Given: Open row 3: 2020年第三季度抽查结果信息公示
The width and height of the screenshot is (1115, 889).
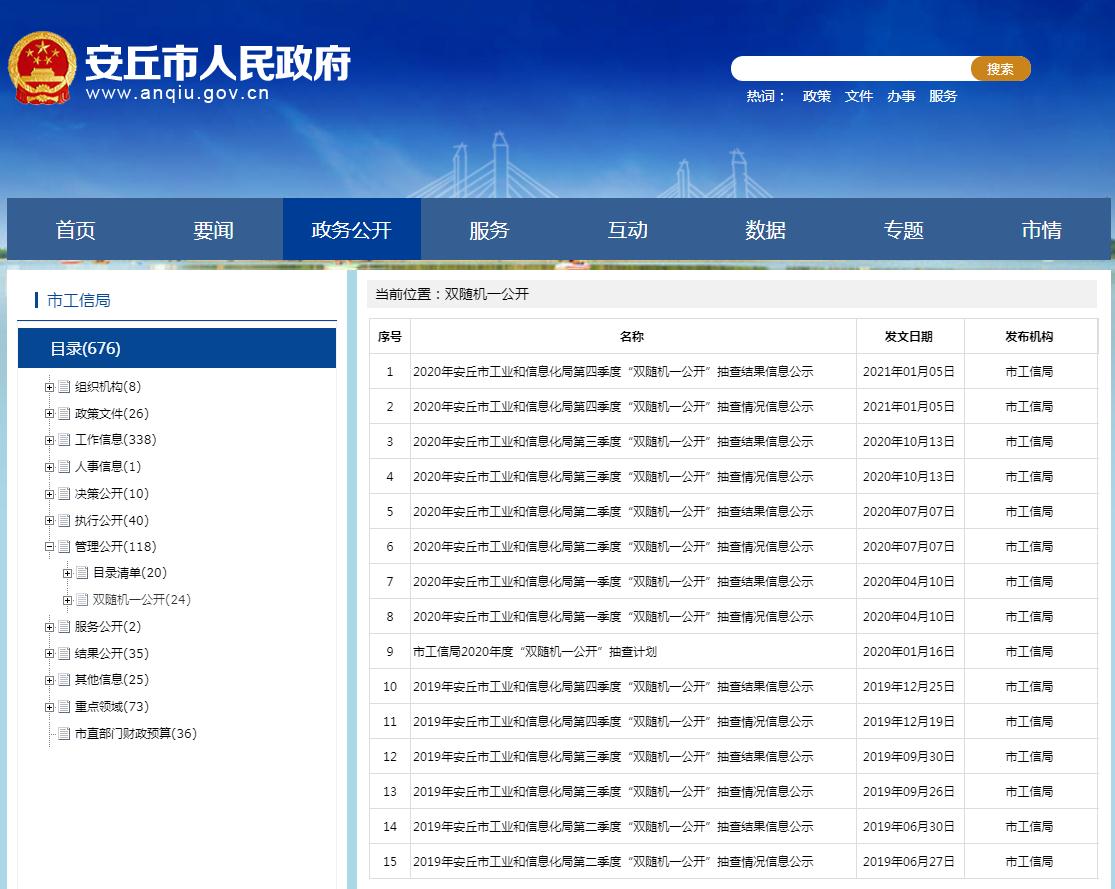Looking at the screenshot, I should (613, 442).
